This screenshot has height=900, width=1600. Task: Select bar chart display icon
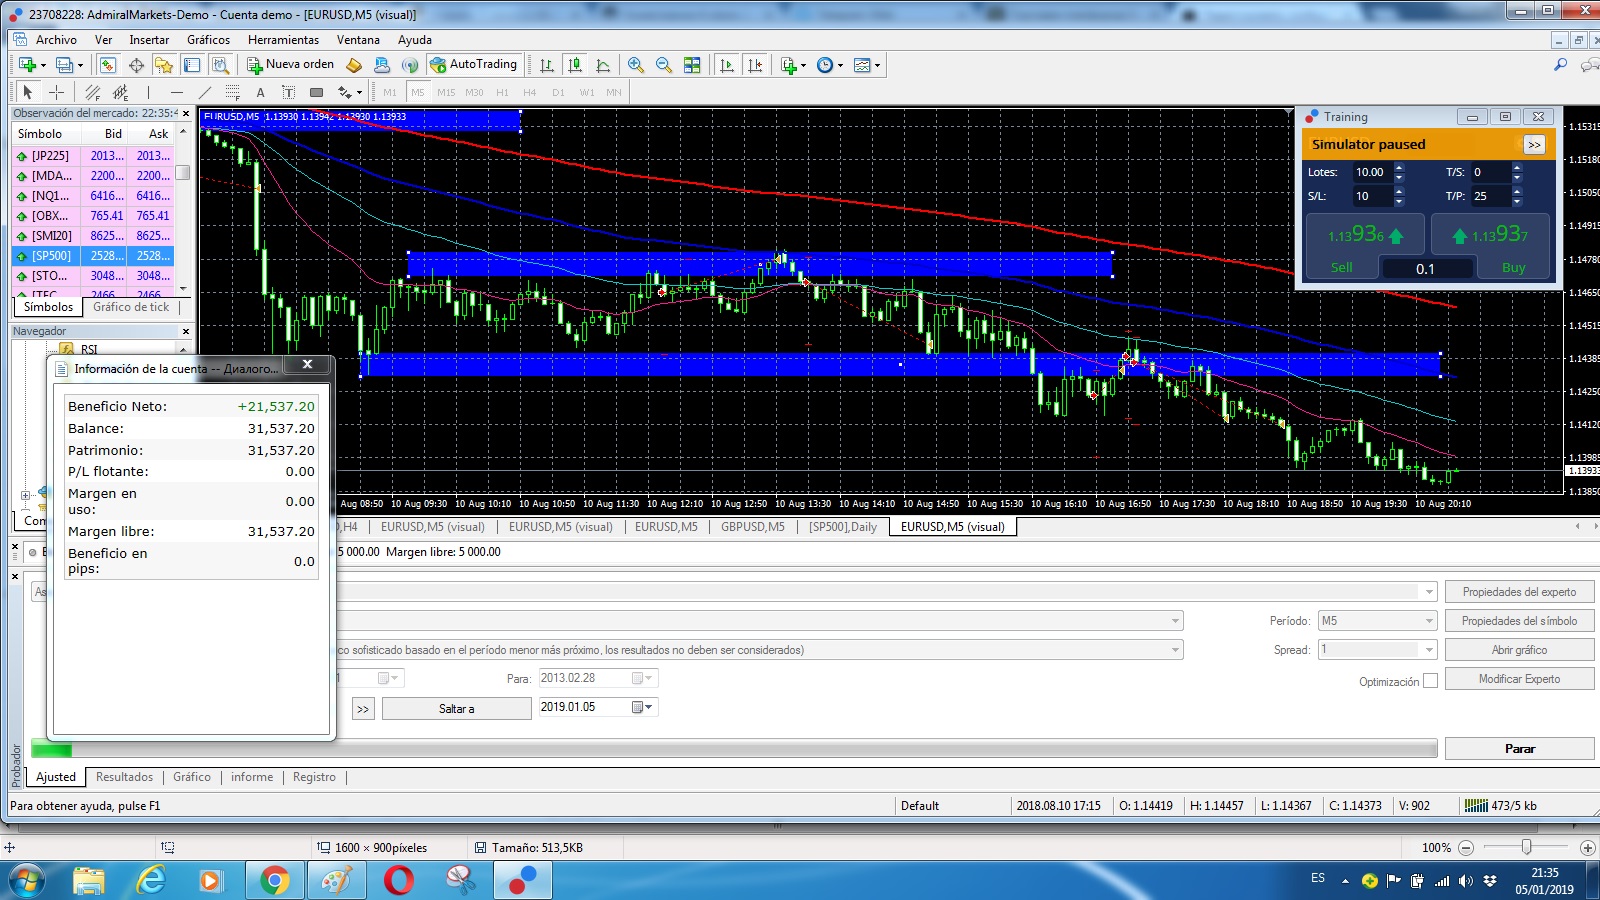click(x=547, y=65)
